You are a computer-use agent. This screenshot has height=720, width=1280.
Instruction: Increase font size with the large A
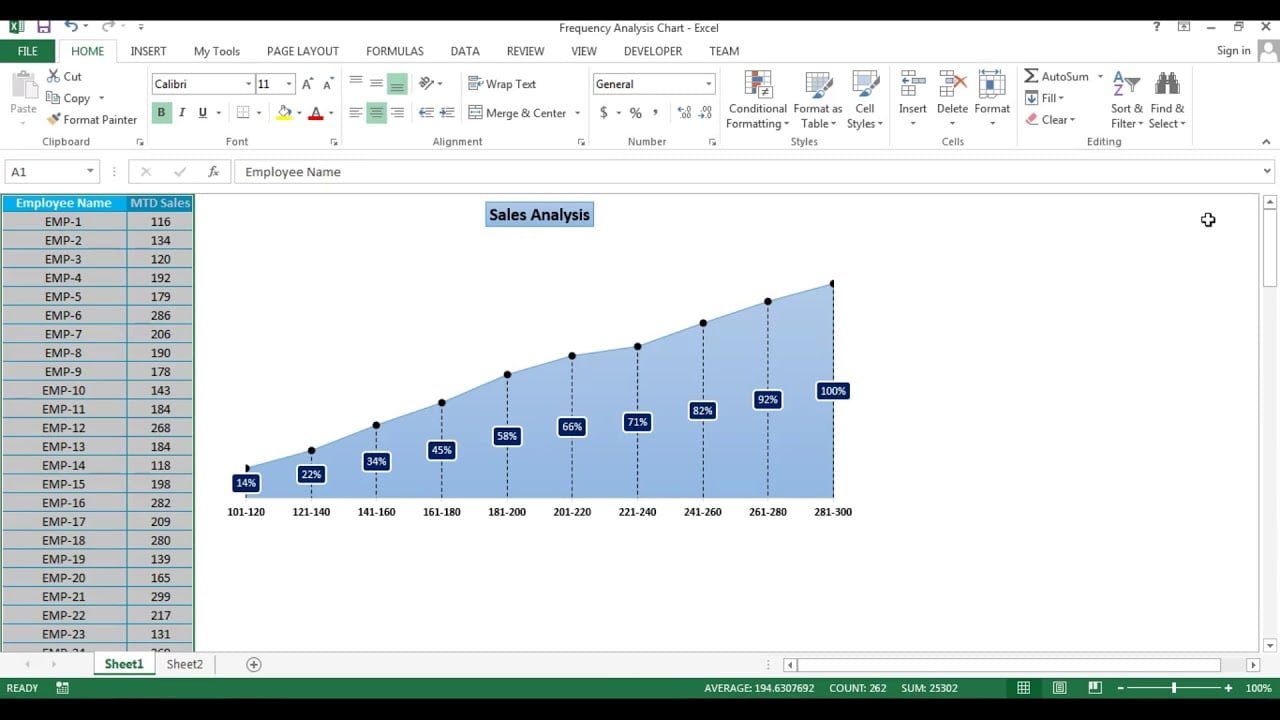308,84
